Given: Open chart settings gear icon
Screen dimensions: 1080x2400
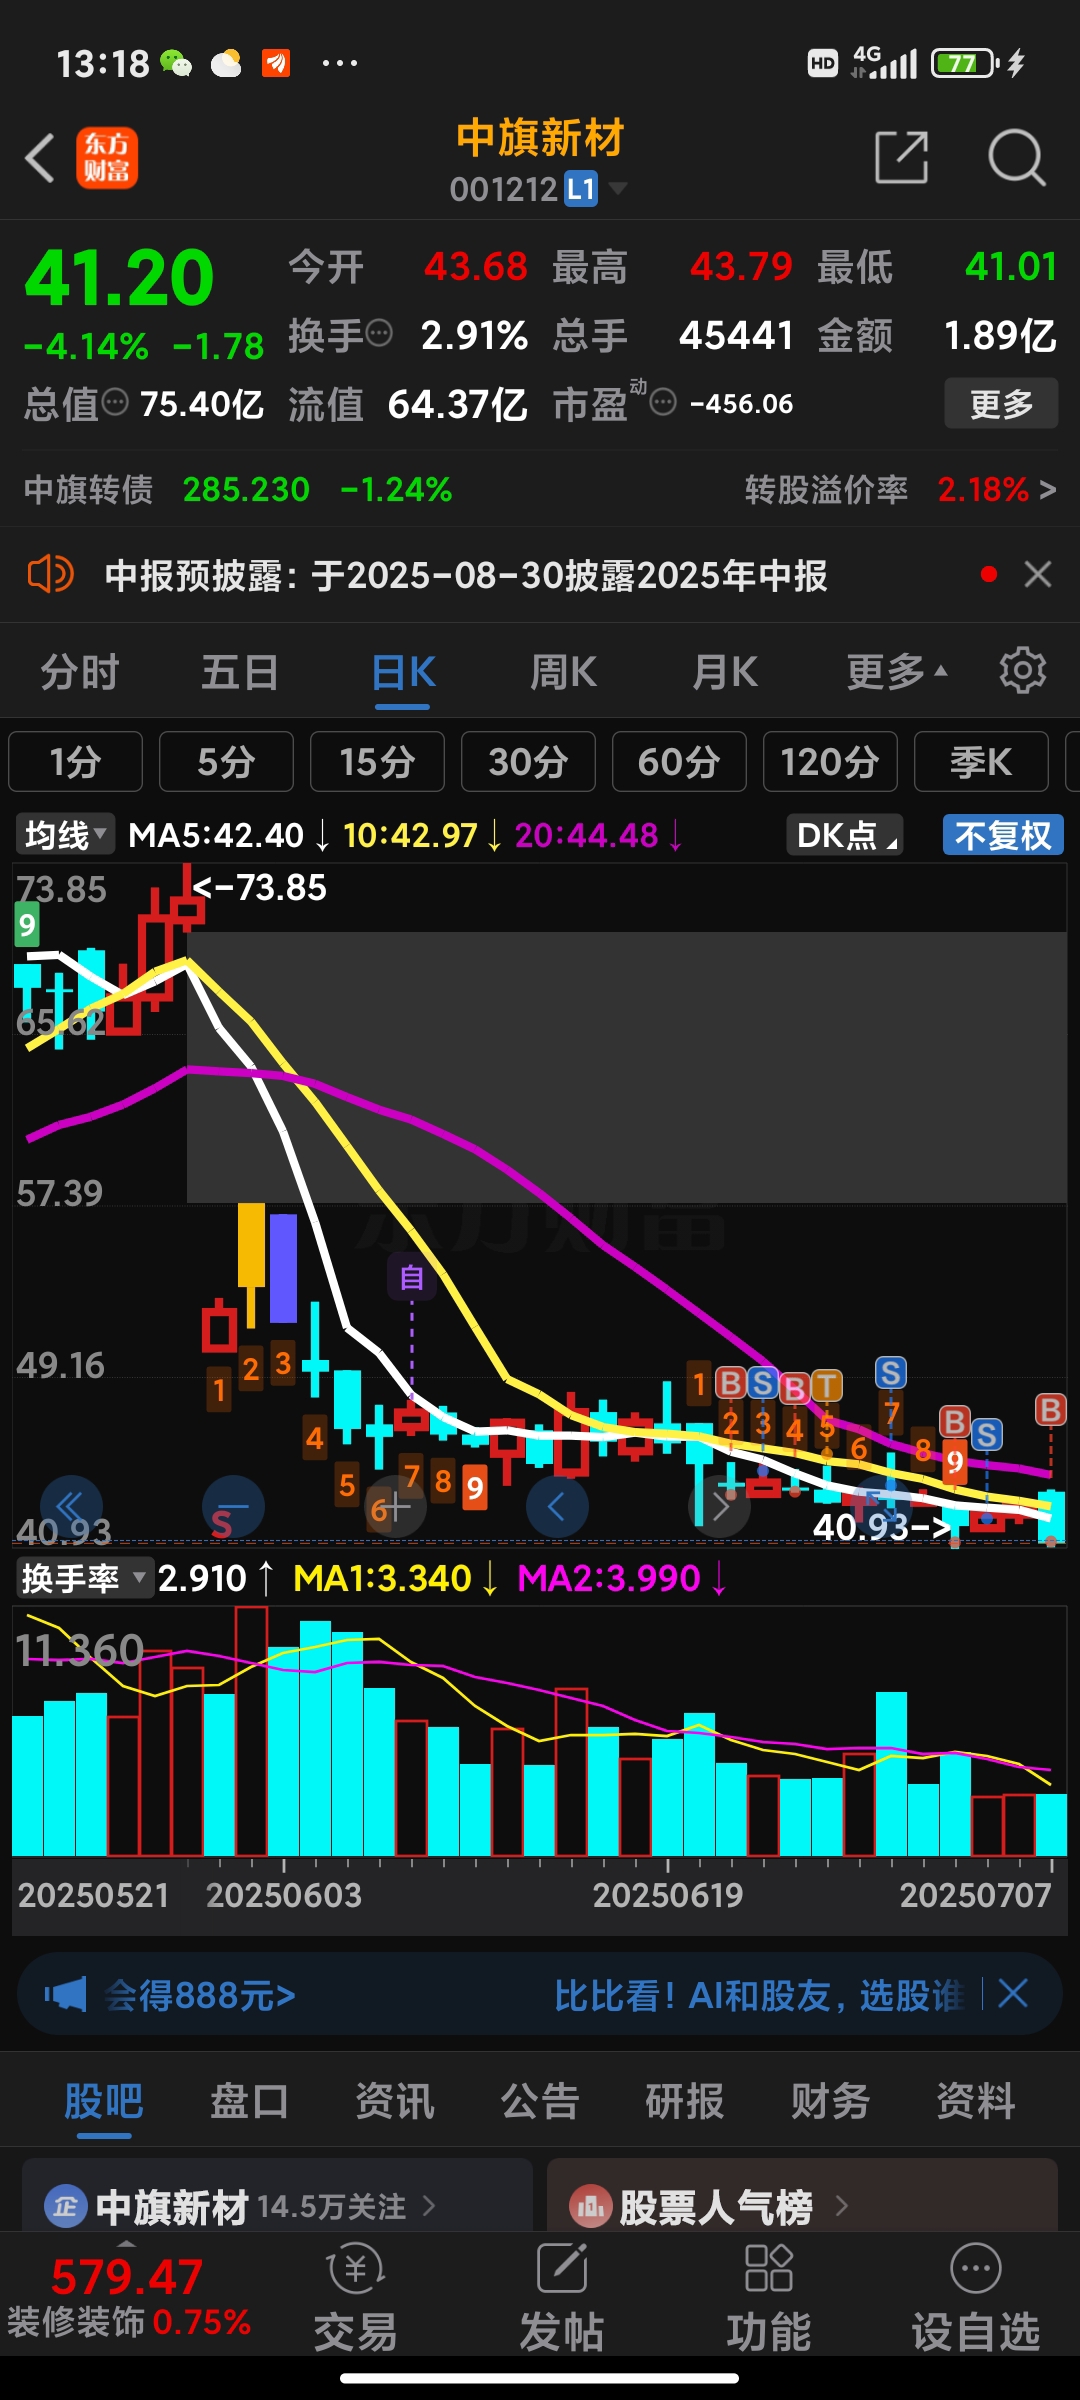Looking at the screenshot, I should pyautogui.click(x=1022, y=670).
